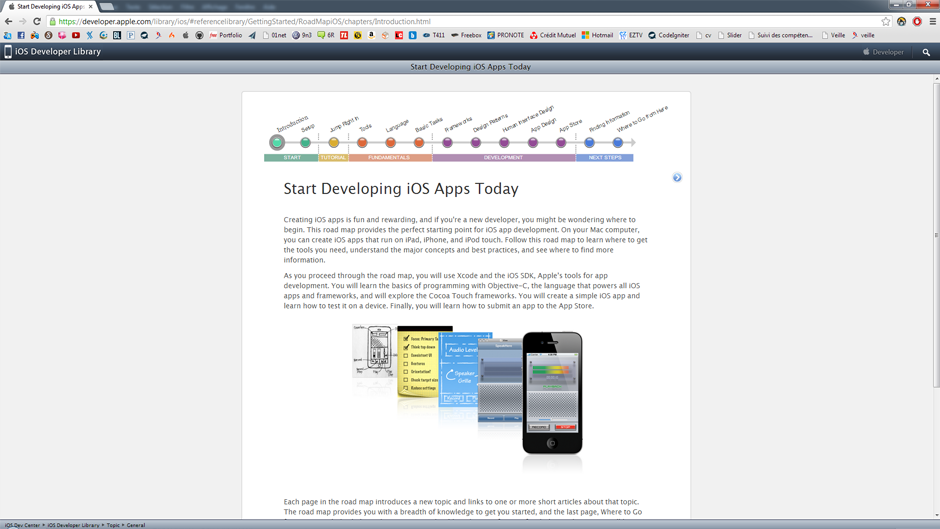The image size is (940, 529).
Task: Select the Tools road map marker
Action: (x=362, y=143)
